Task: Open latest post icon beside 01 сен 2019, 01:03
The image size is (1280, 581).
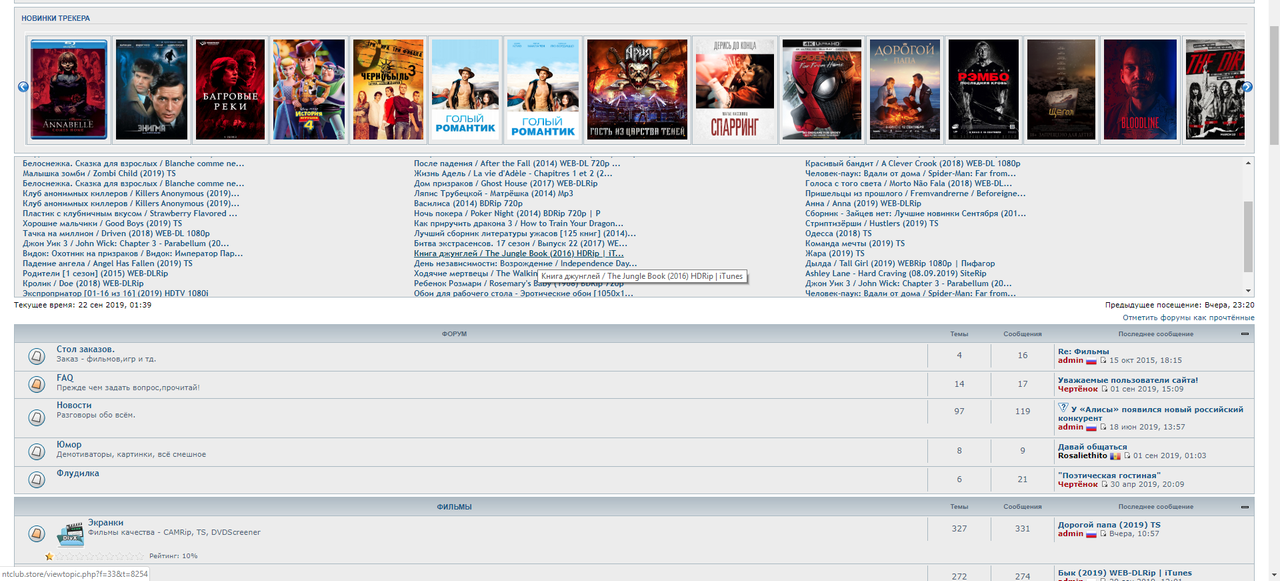Action: (1127, 456)
